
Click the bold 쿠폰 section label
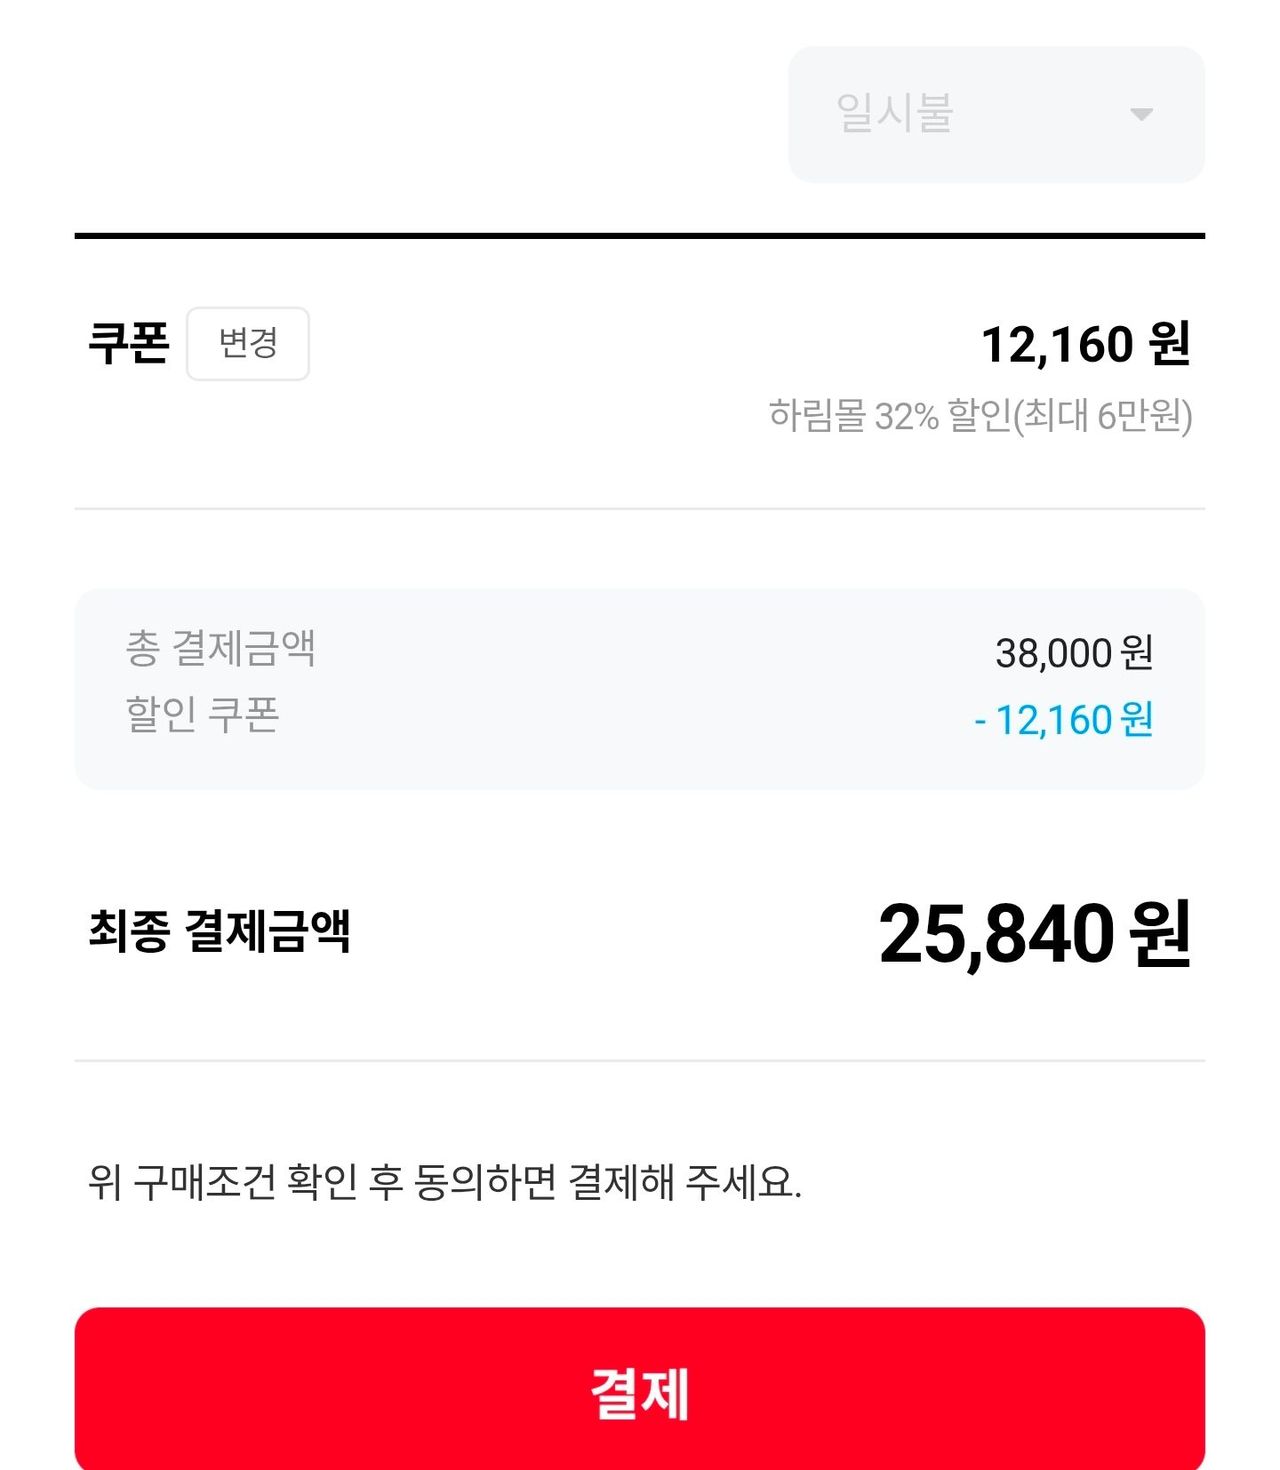(x=129, y=343)
